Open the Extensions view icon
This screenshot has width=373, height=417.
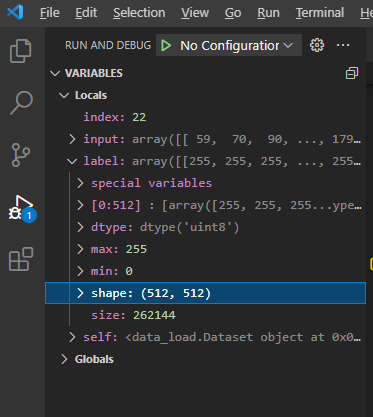(x=21, y=259)
